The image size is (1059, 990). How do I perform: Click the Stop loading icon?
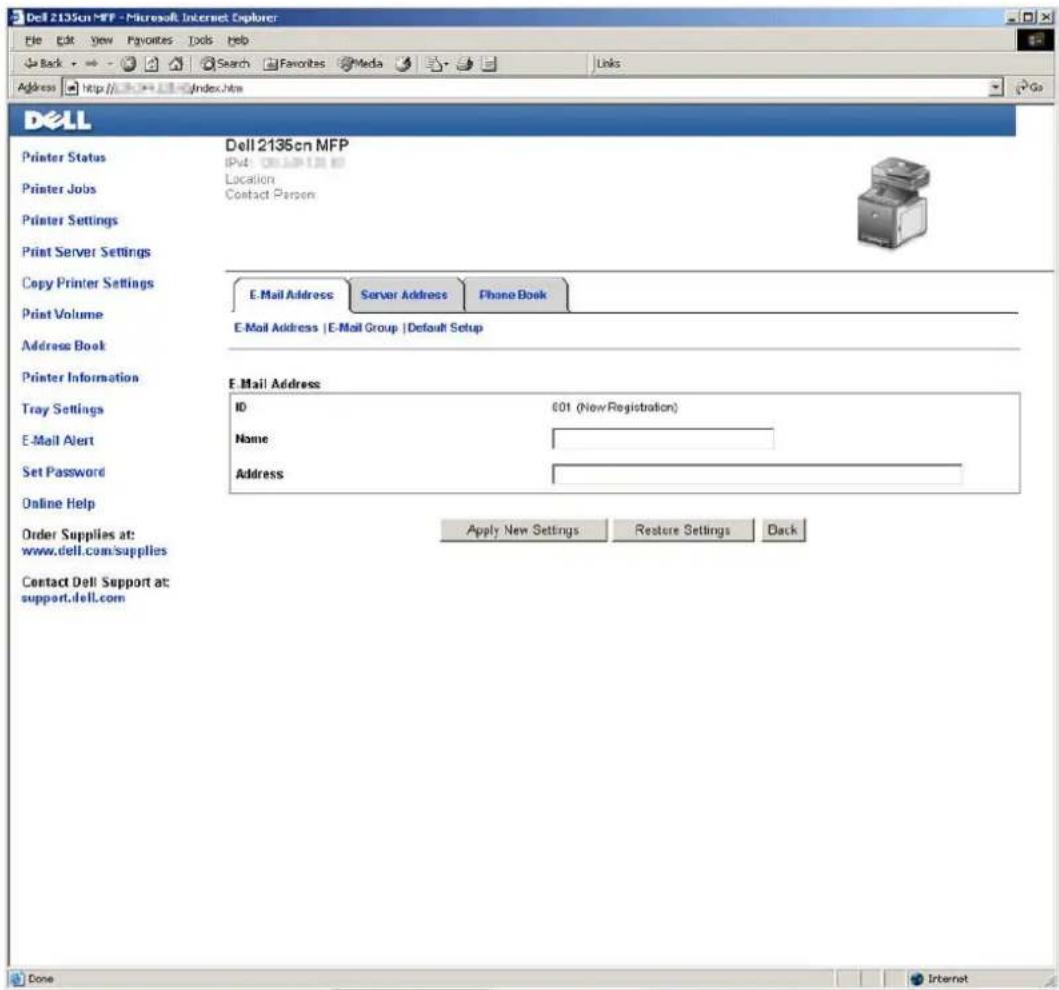(128, 64)
